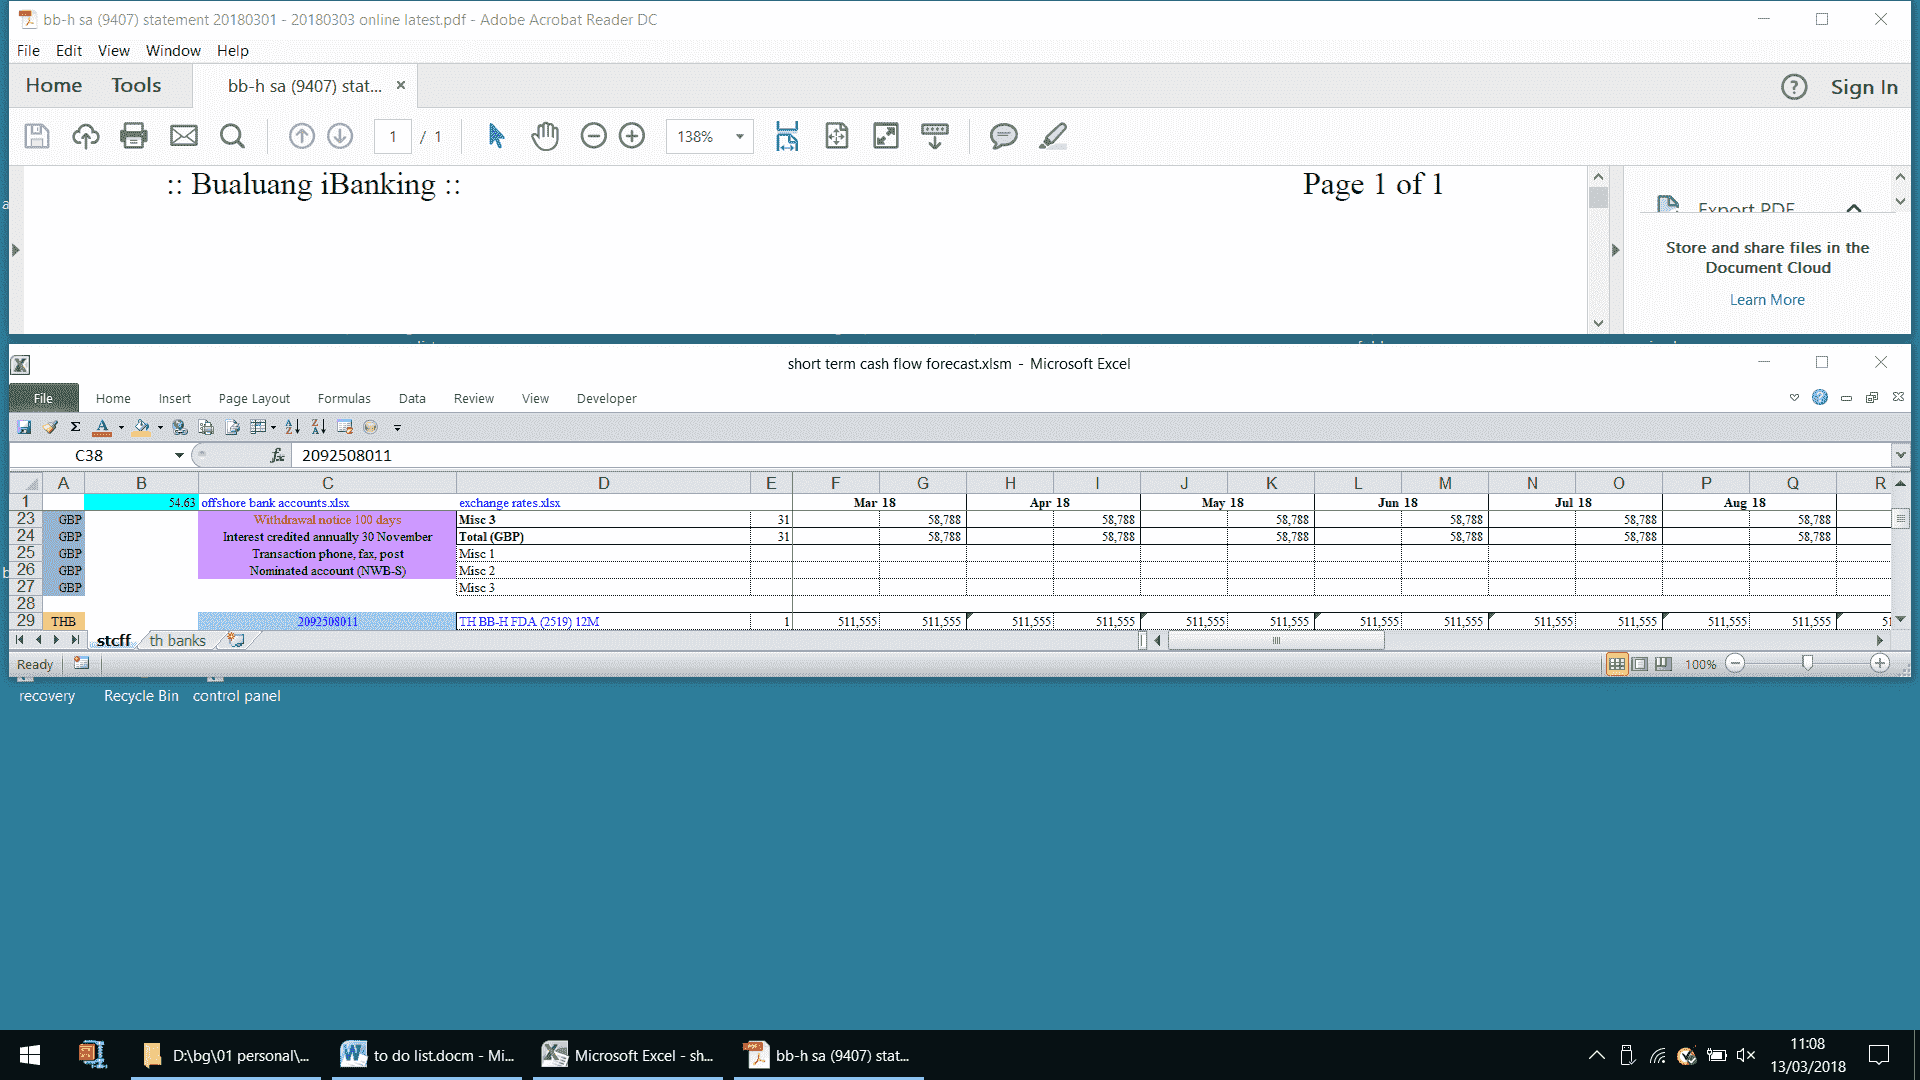This screenshot has height=1080, width=1920.
Task: Open the Acrobat File menu
Action: (x=28, y=51)
